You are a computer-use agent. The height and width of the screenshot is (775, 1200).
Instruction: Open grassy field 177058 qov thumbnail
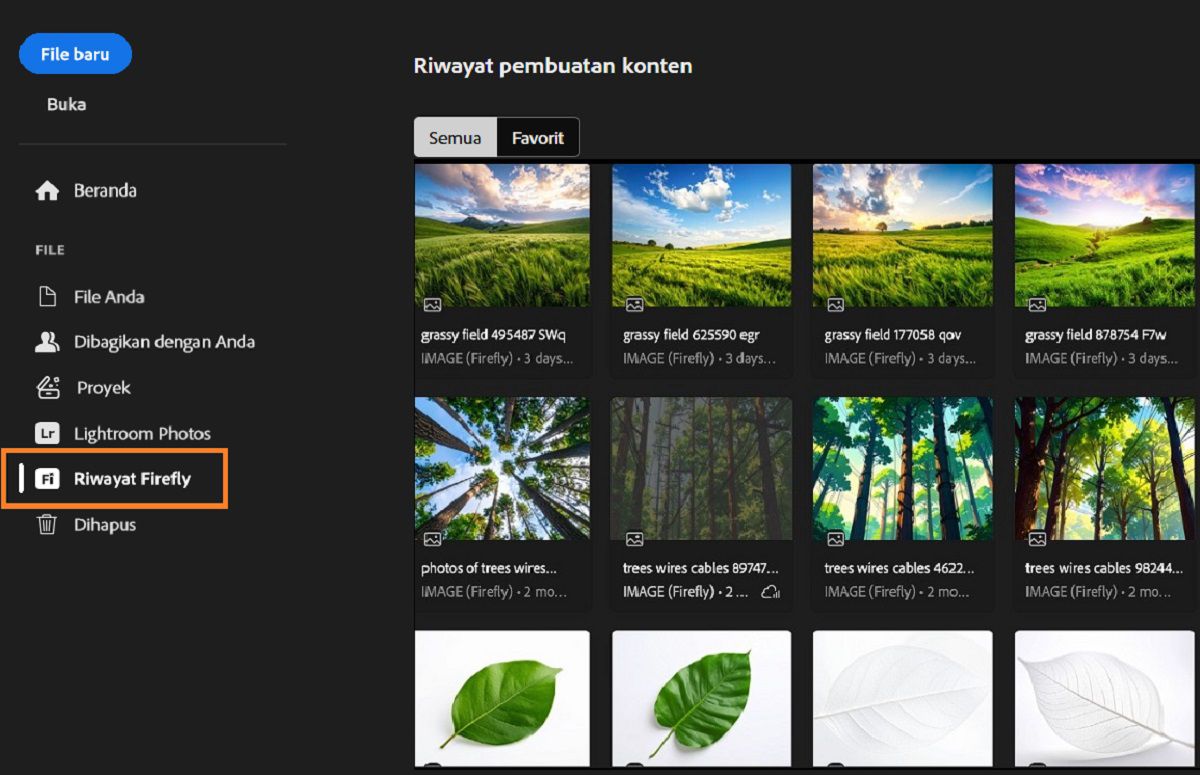(903, 236)
